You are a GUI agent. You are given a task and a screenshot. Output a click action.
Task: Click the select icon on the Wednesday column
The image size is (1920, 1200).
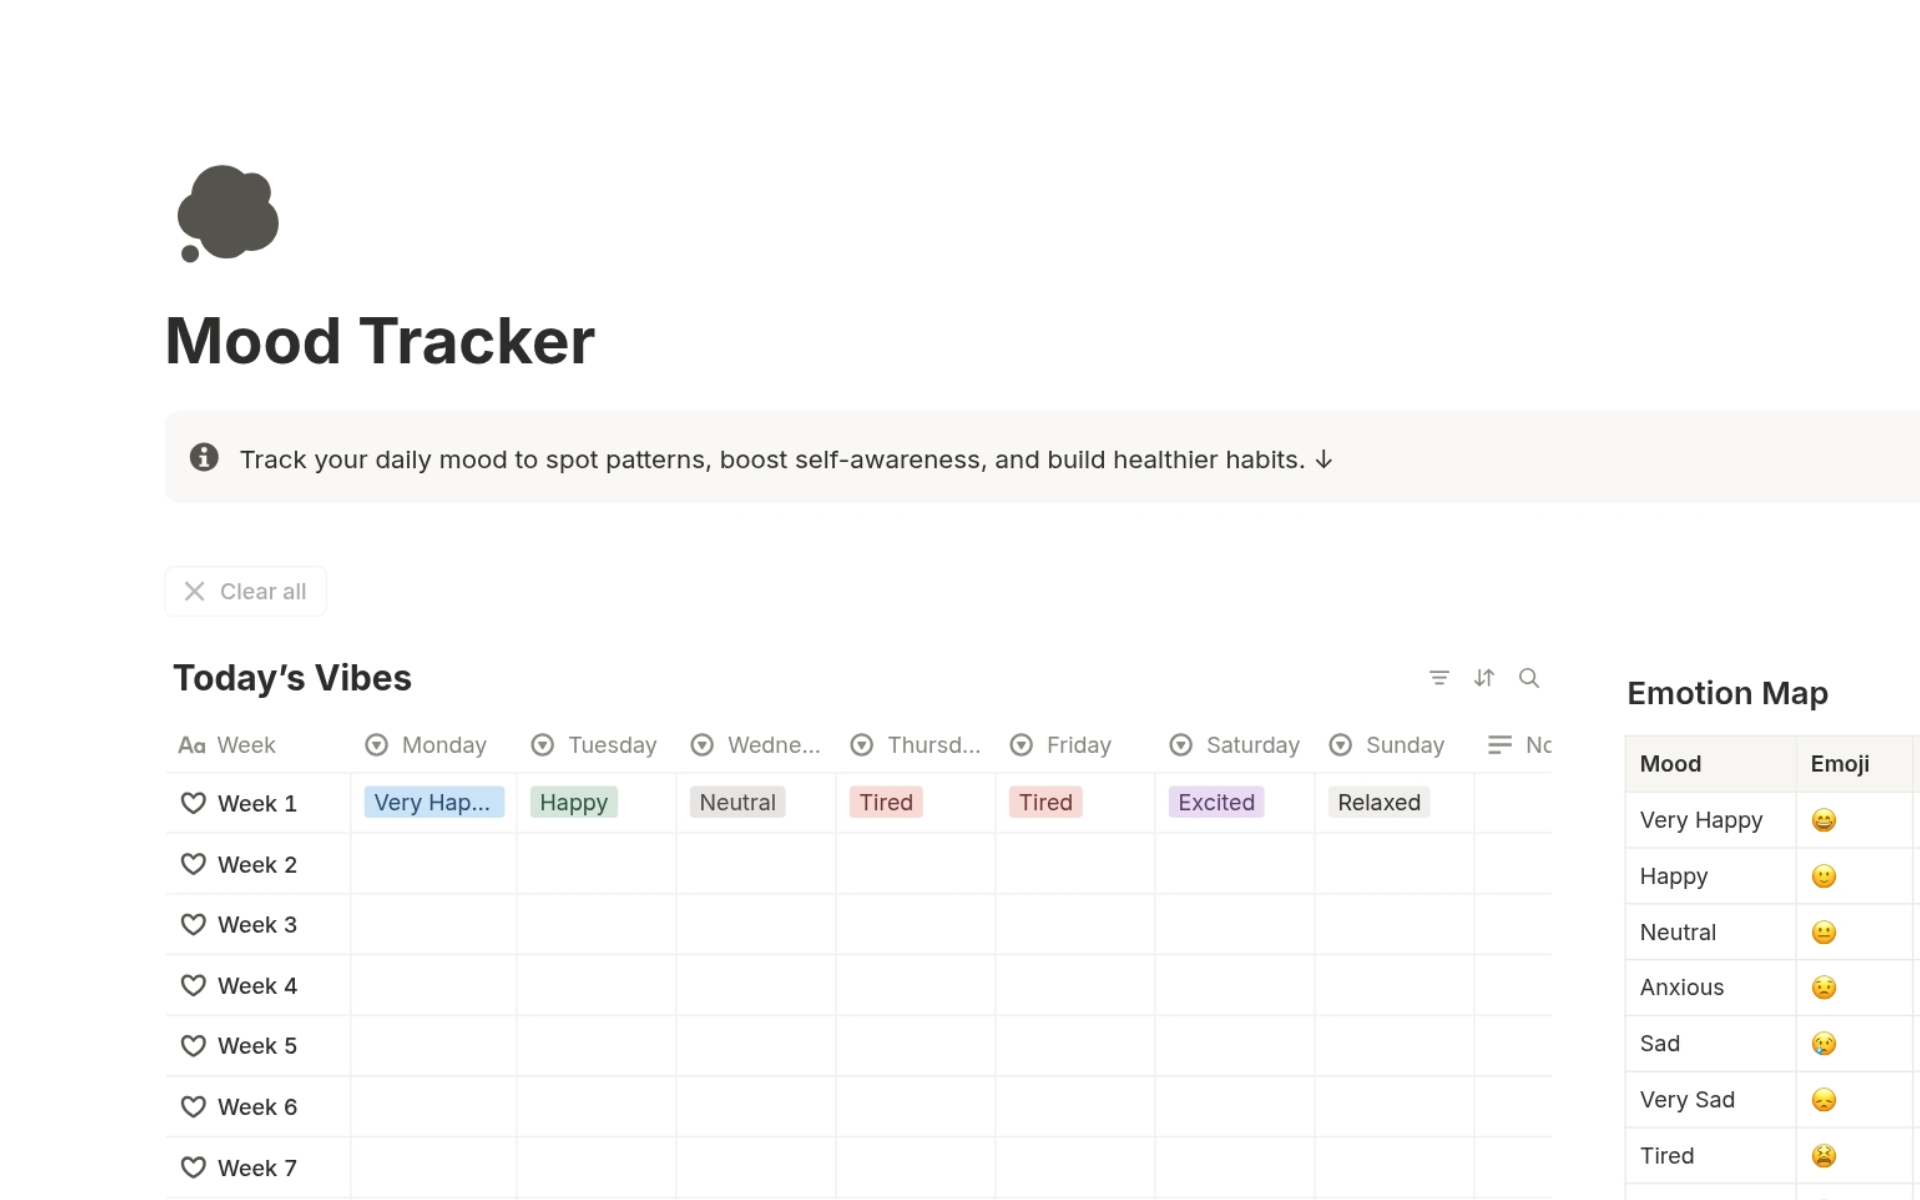point(702,744)
